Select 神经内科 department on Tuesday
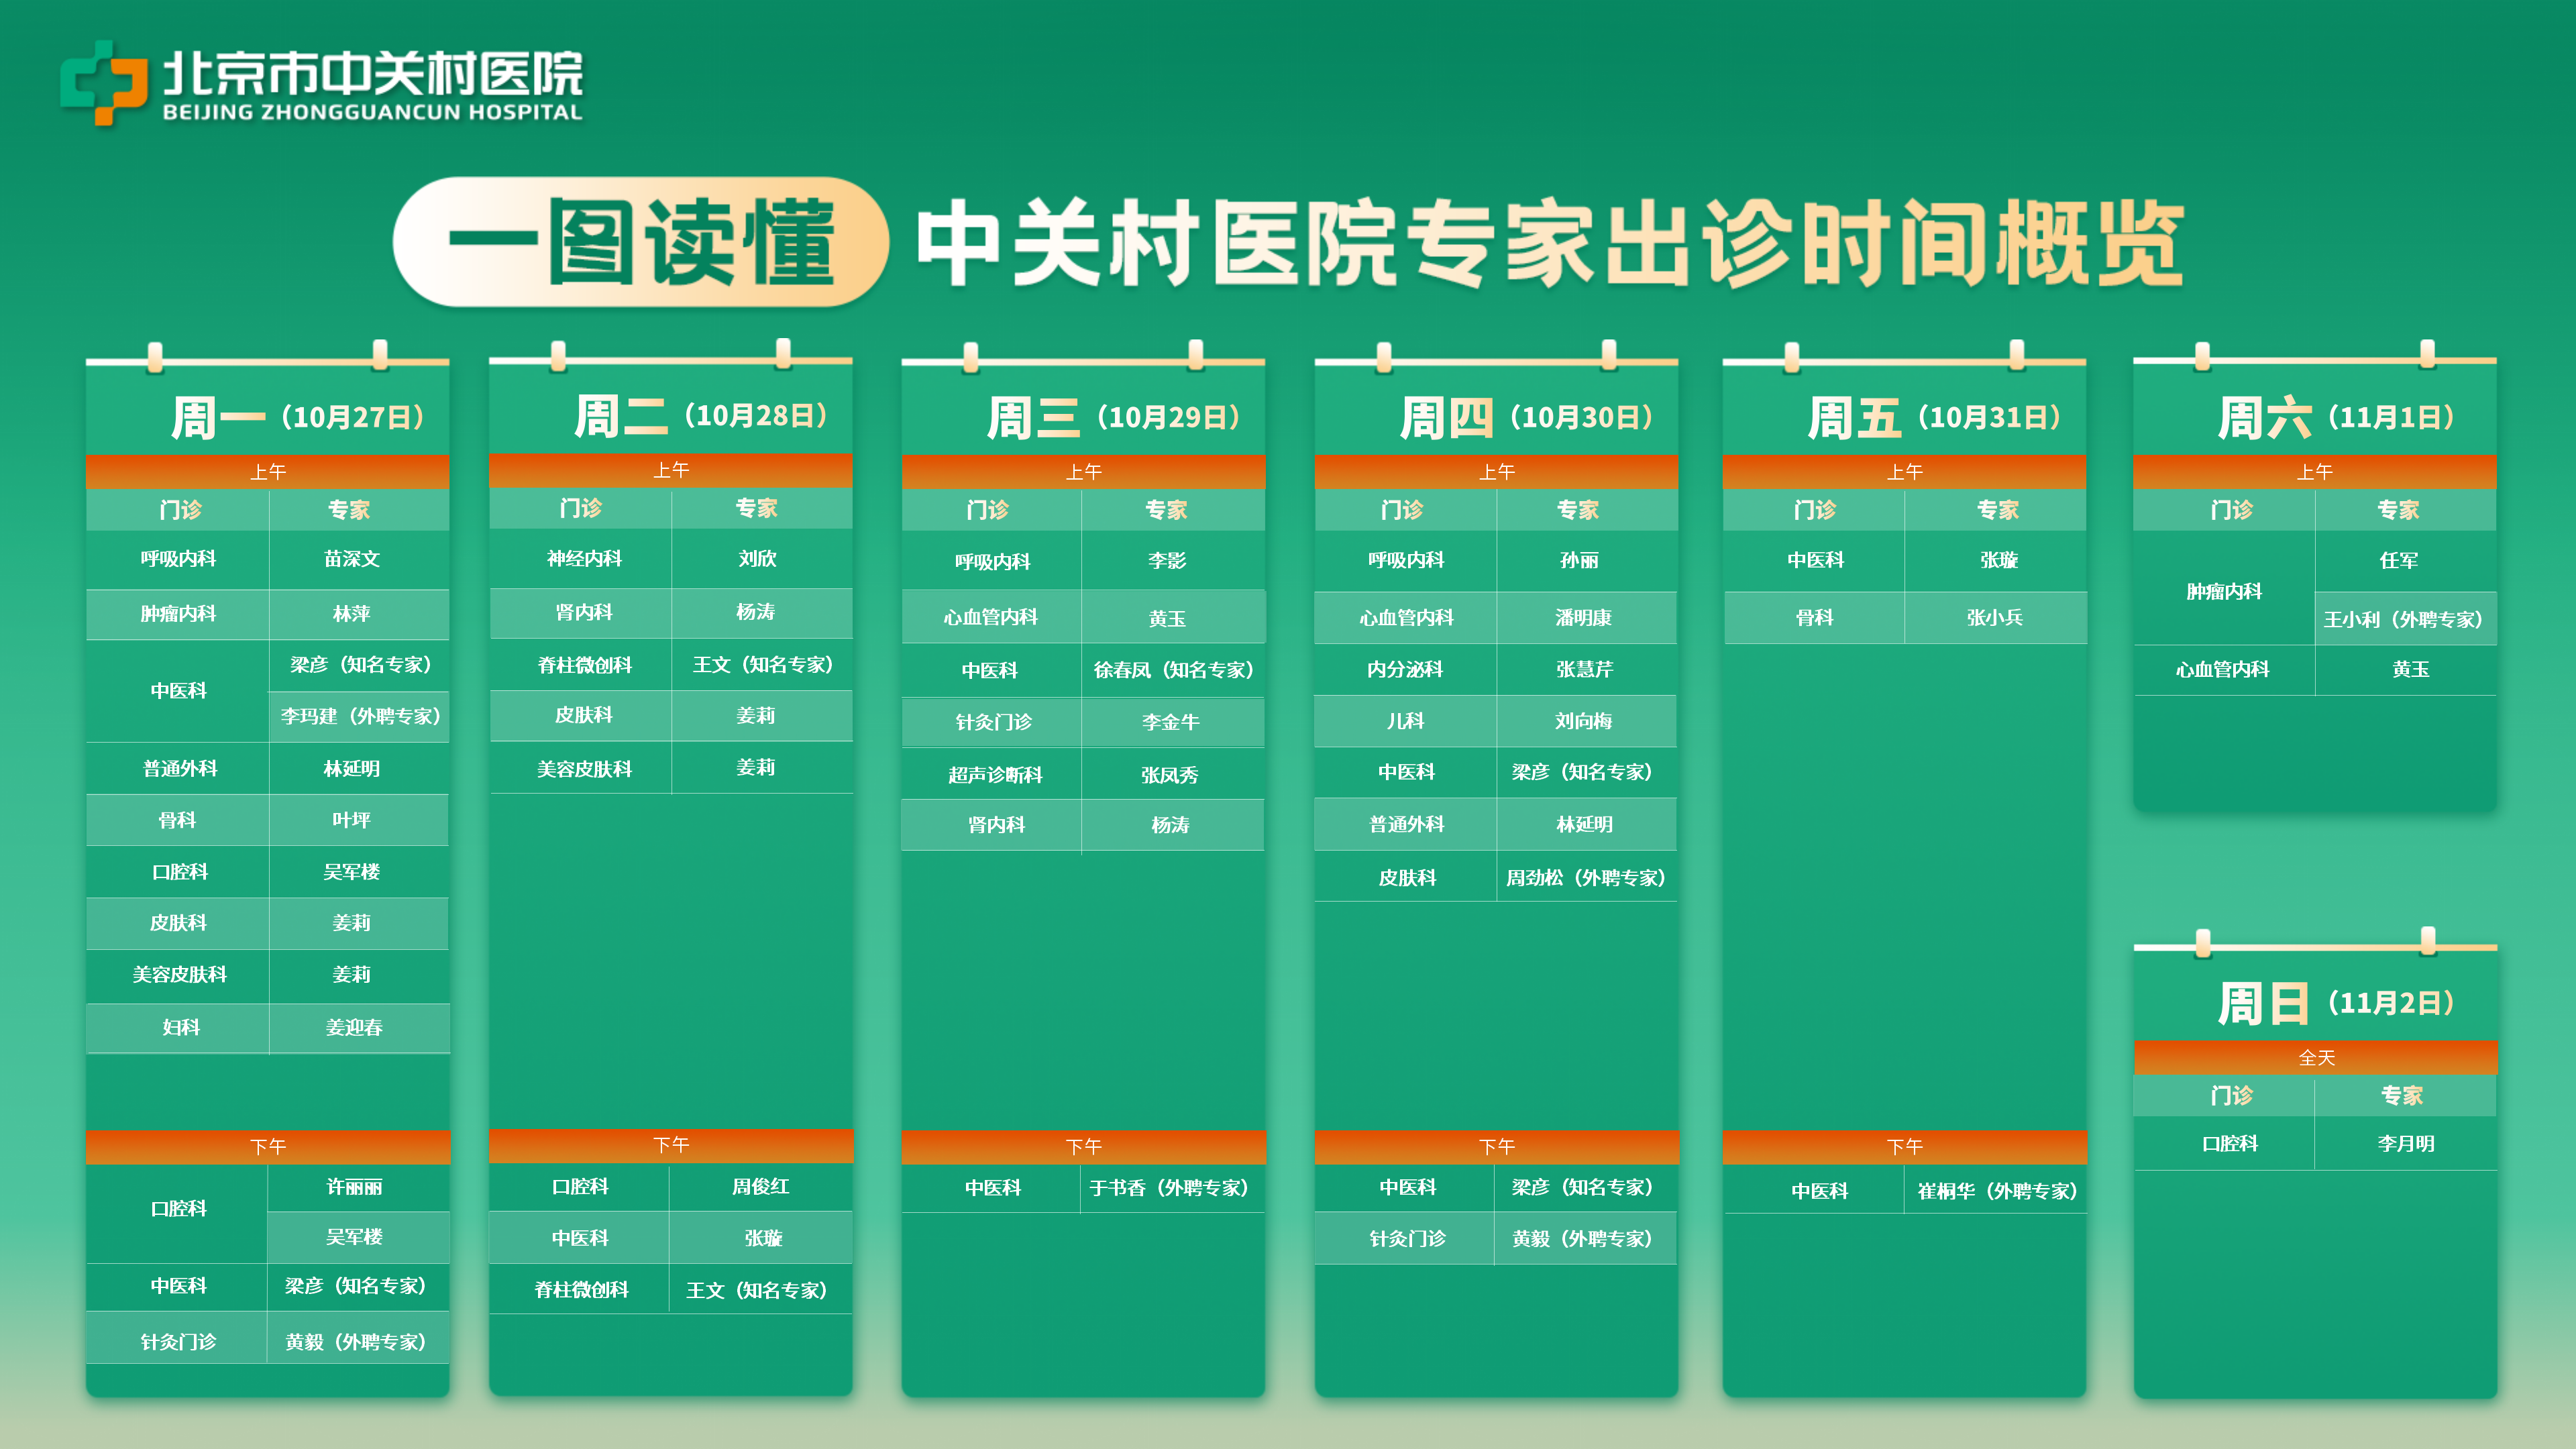 584,559
